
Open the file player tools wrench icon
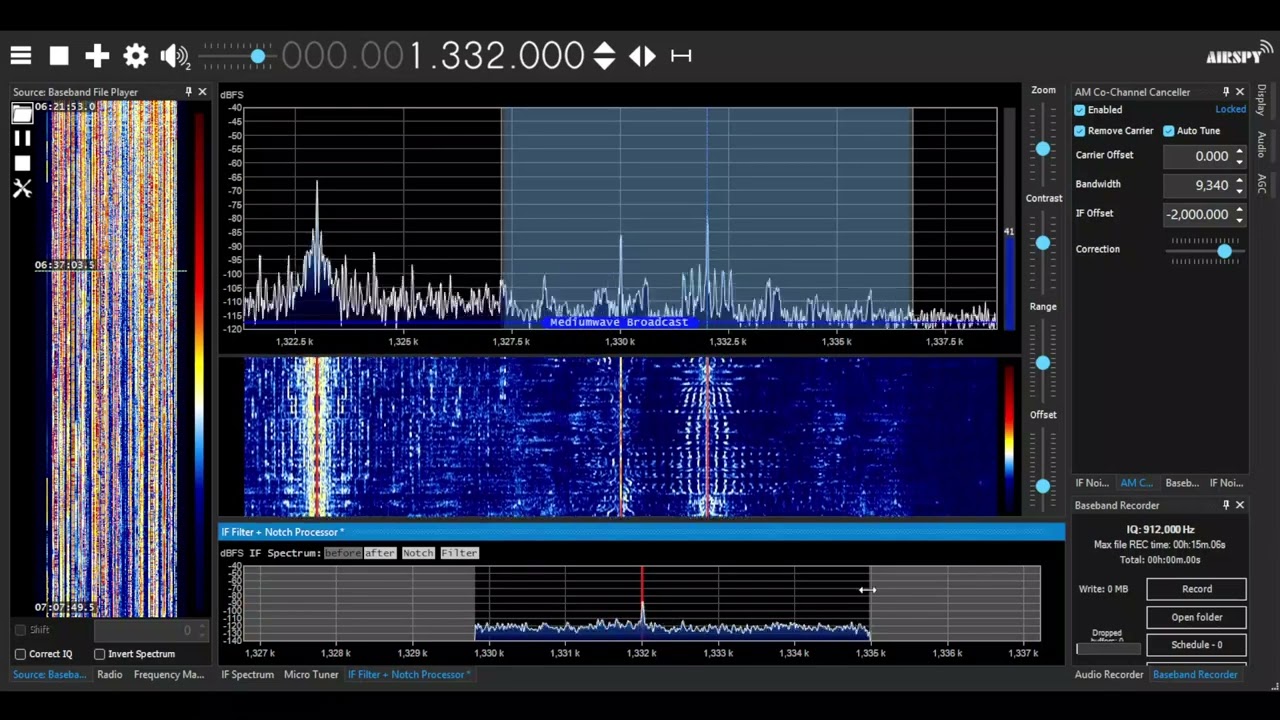tap(22, 188)
